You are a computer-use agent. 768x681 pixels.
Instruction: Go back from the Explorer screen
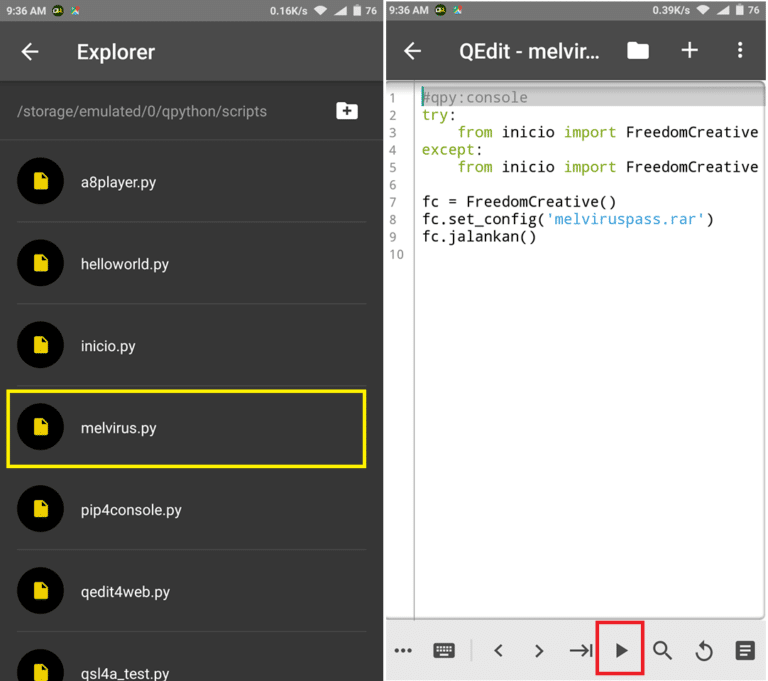click(30, 51)
